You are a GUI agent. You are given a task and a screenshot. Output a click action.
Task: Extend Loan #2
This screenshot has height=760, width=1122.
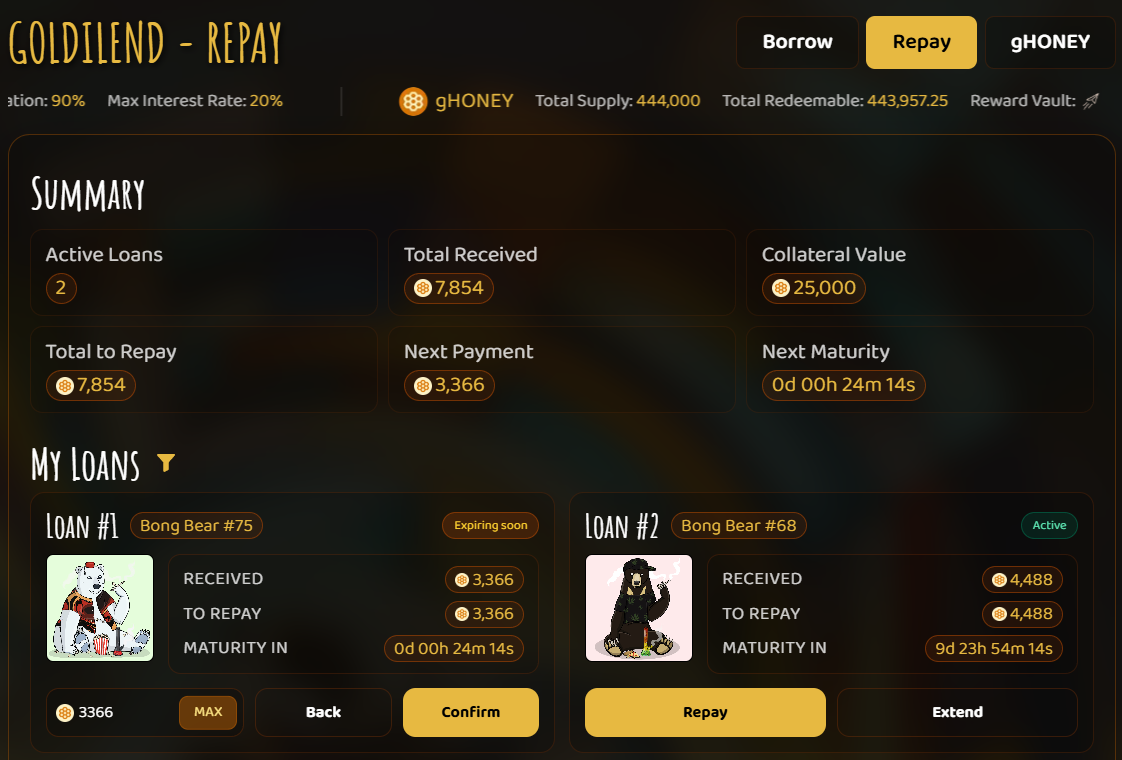pyautogui.click(x=957, y=713)
